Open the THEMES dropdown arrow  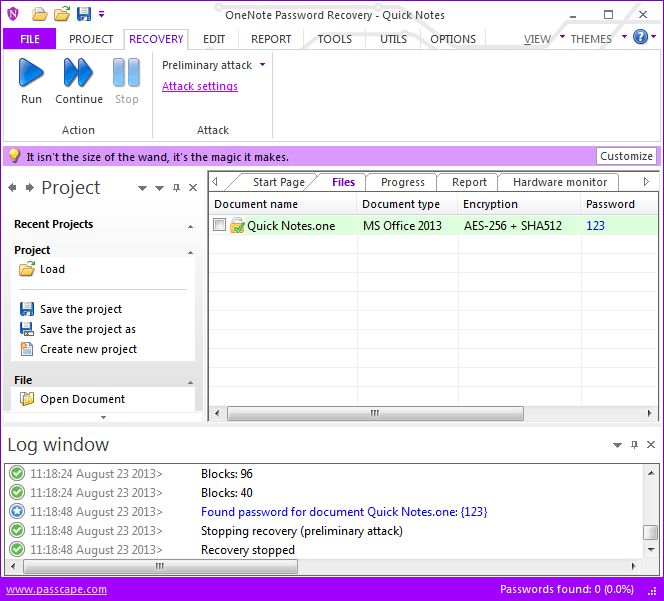point(624,37)
